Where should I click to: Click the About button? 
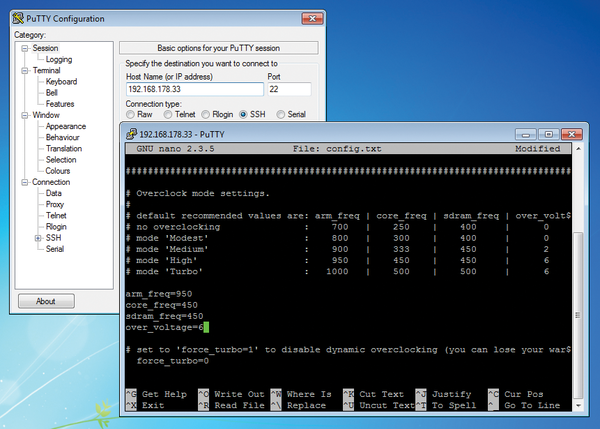(x=46, y=301)
